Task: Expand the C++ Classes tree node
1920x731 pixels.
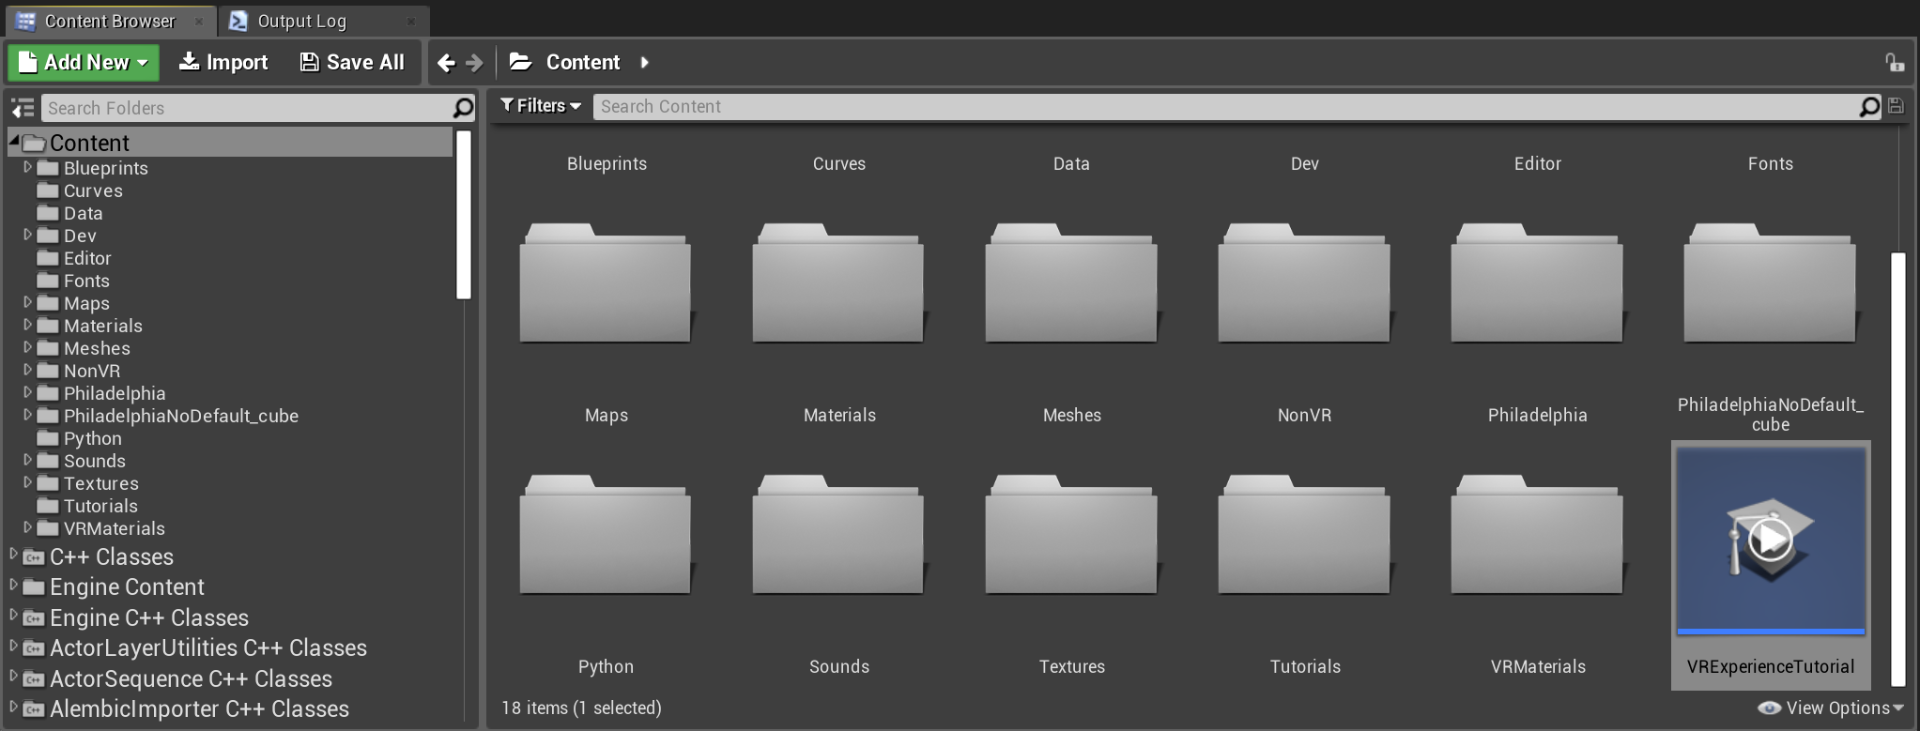Action: coord(14,554)
